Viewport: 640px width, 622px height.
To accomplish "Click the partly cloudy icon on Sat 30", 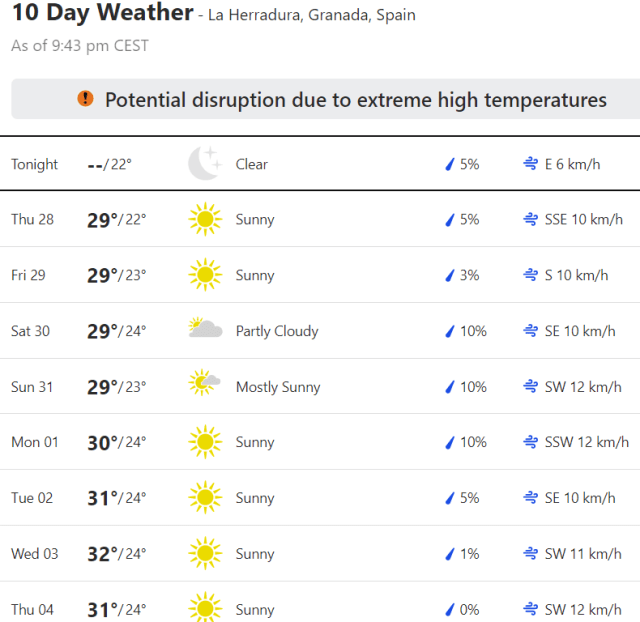I will click(x=205, y=330).
